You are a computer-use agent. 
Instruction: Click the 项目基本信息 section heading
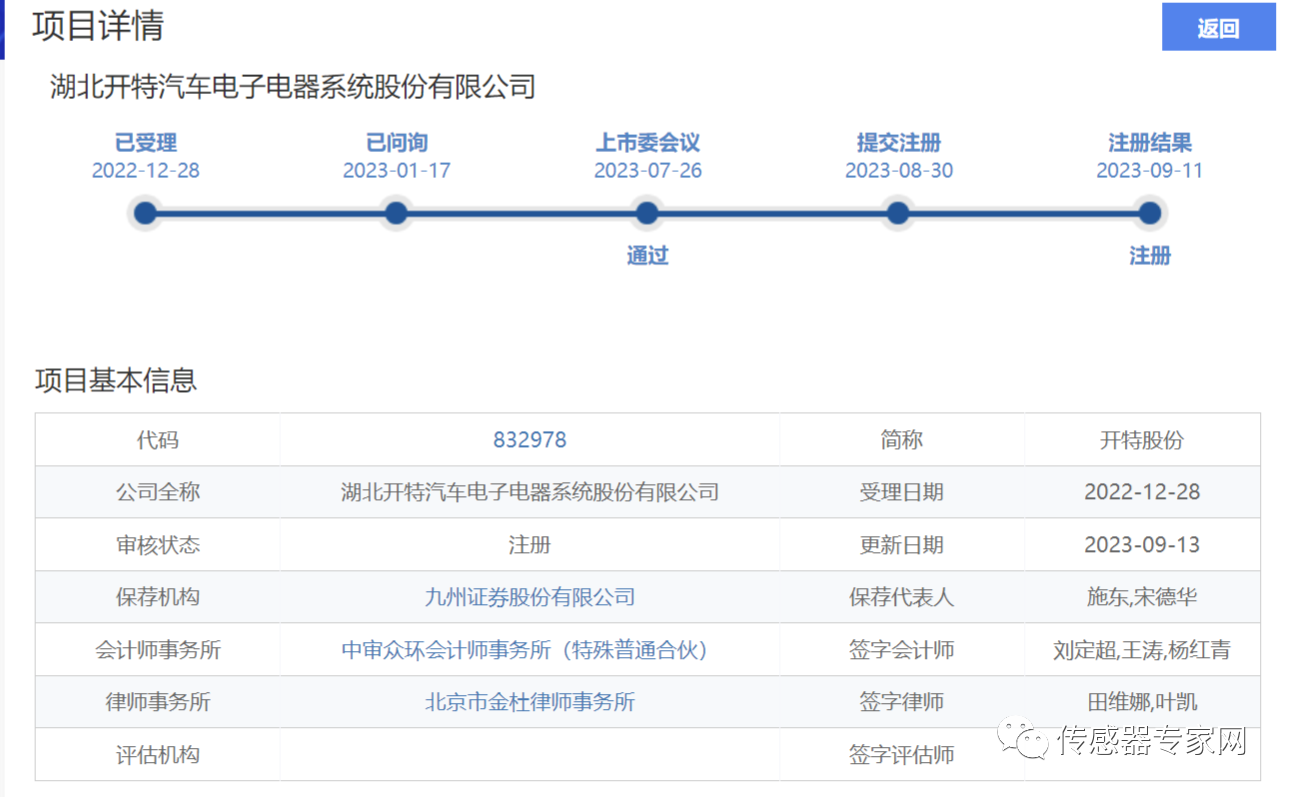click(116, 380)
